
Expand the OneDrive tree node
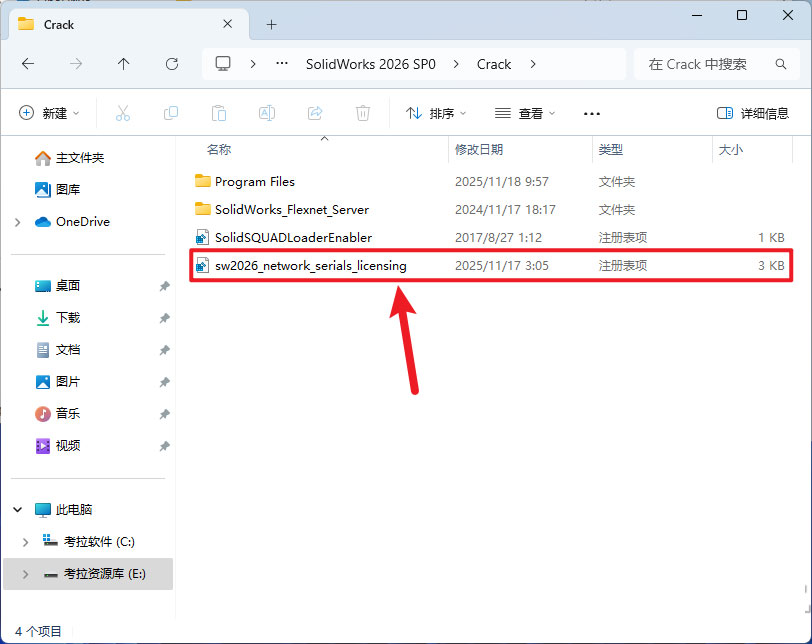tap(18, 222)
